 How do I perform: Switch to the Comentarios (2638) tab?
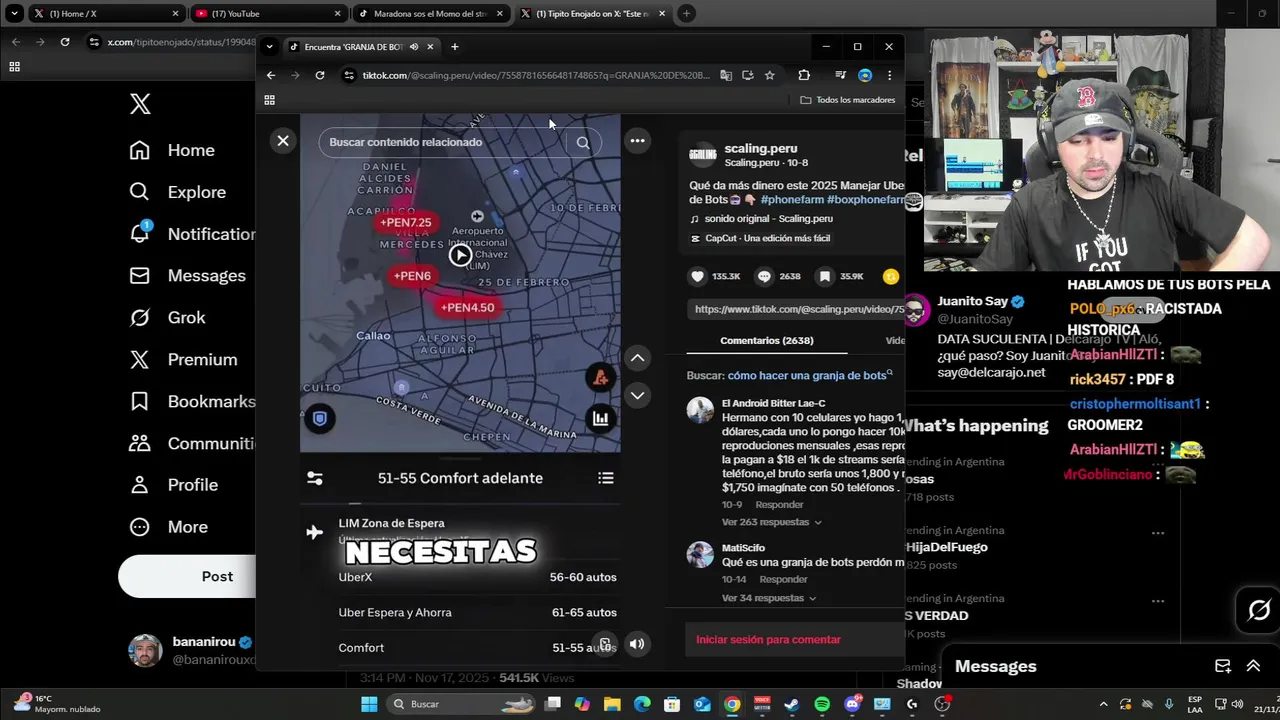pos(766,340)
